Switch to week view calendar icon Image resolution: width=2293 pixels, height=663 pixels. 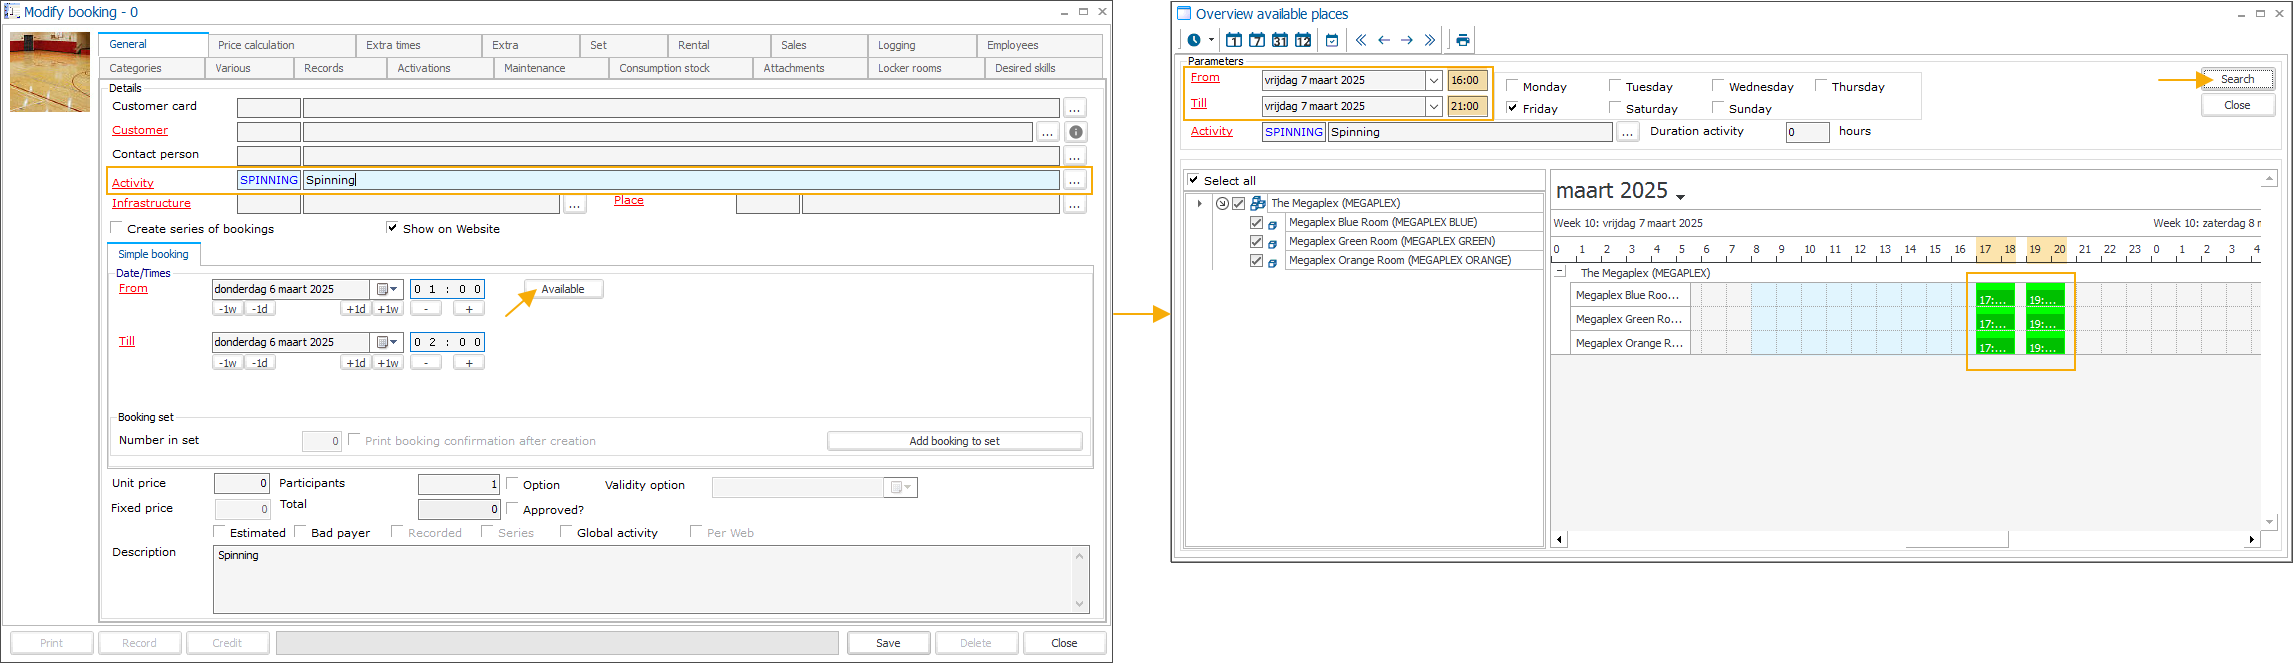click(1257, 40)
